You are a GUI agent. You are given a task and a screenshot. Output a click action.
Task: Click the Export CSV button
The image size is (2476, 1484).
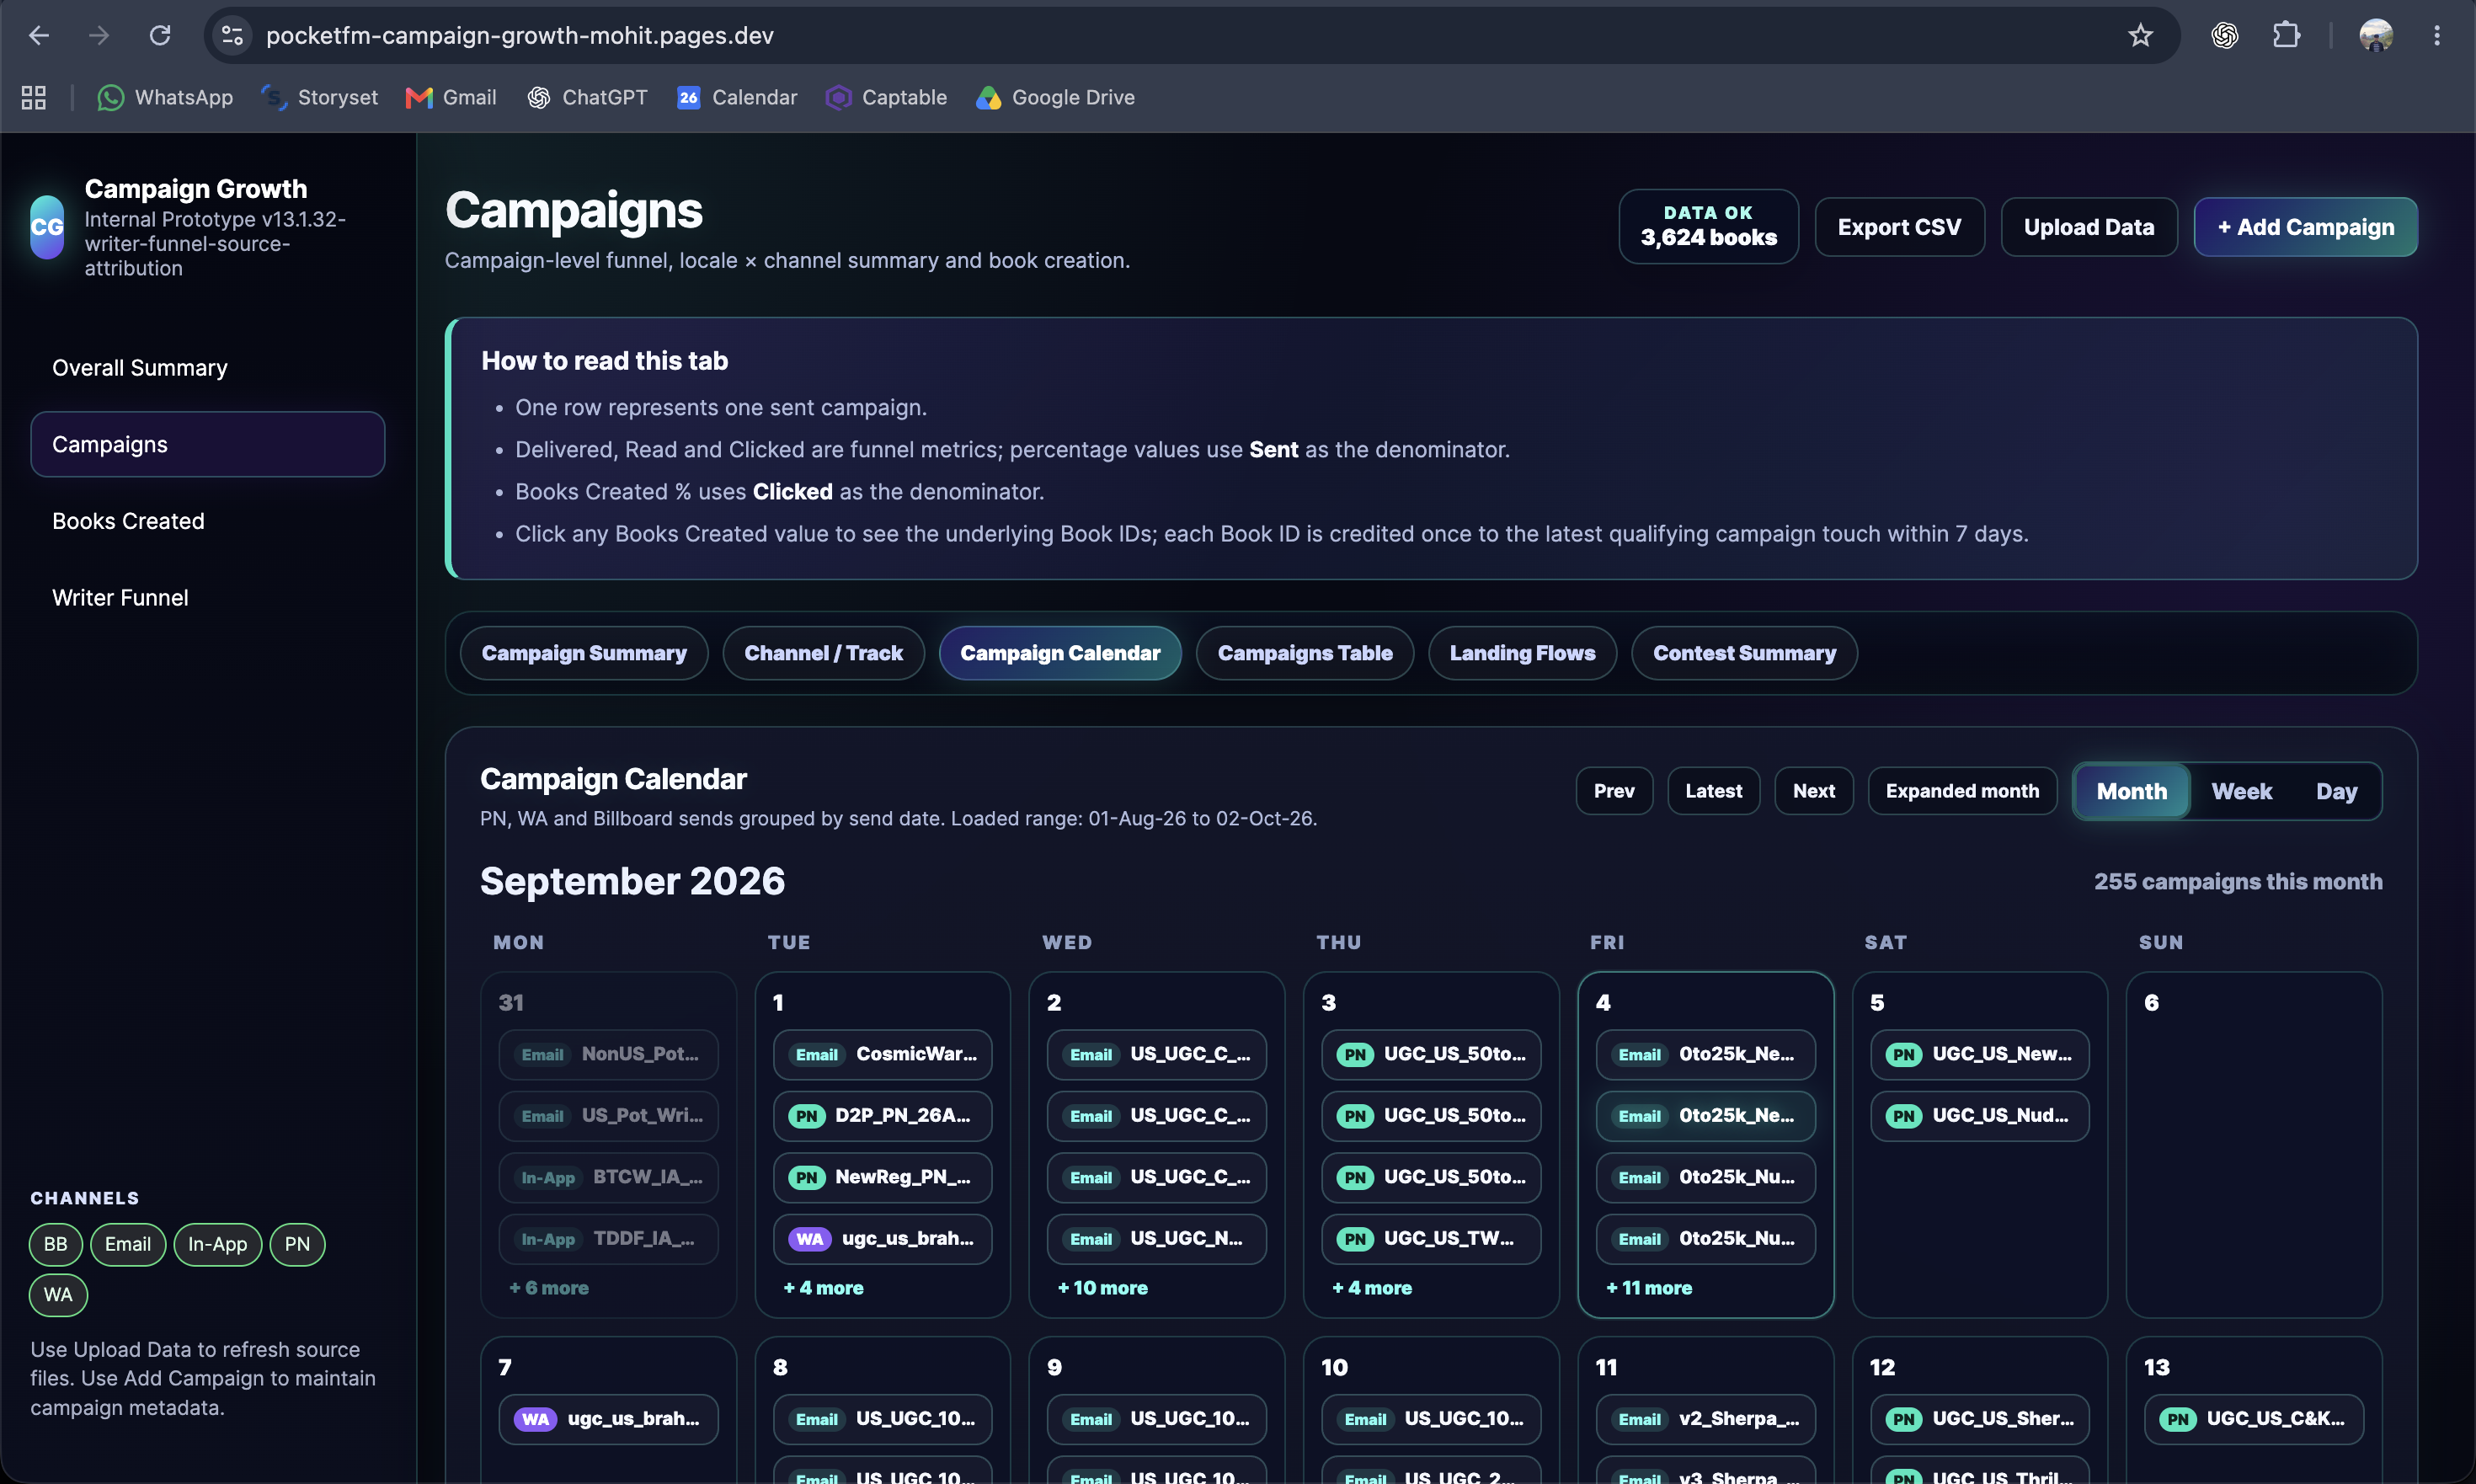[x=1899, y=227]
